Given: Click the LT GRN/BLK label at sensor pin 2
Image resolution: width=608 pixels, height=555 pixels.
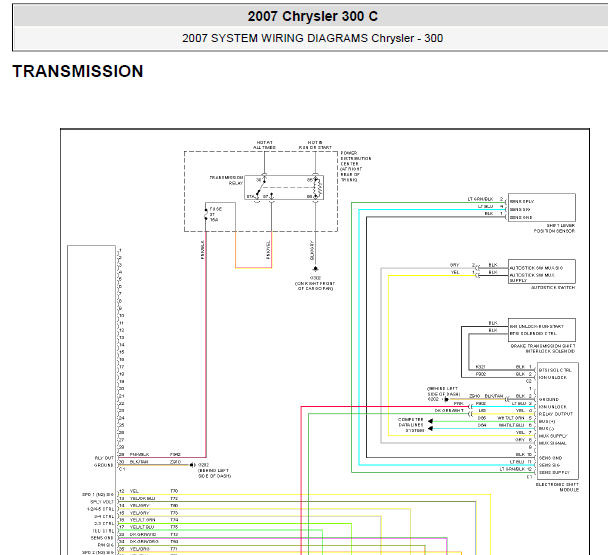Looking at the screenshot, I should point(480,199).
